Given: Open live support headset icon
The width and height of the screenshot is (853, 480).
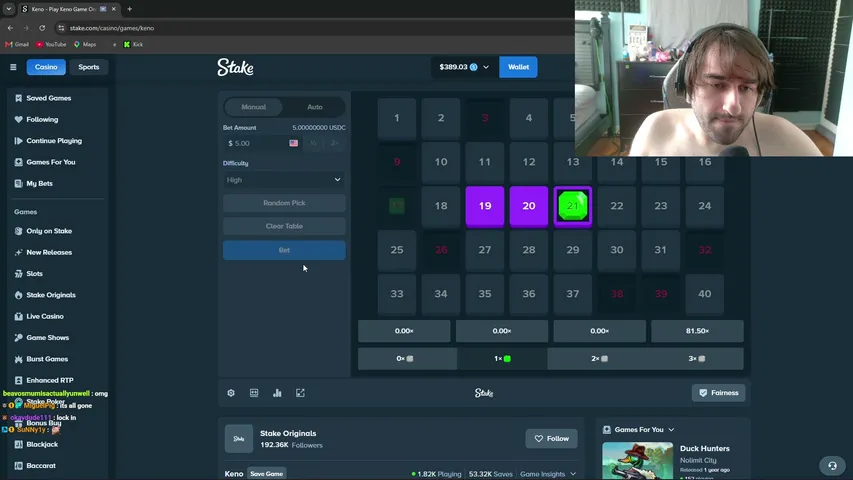Looking at the screenshot, I should [x=832, y=466].
